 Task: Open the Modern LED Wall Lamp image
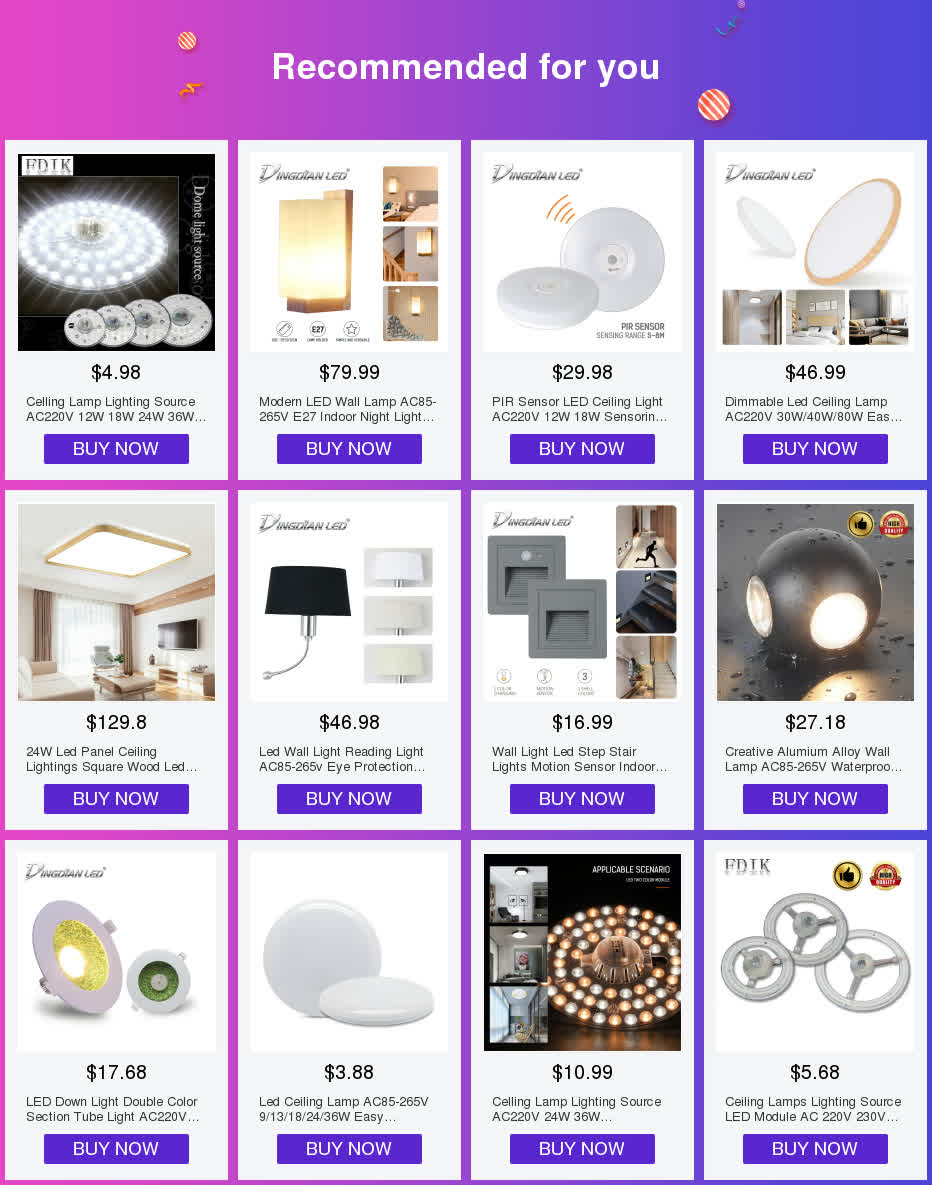coord(348,252)
